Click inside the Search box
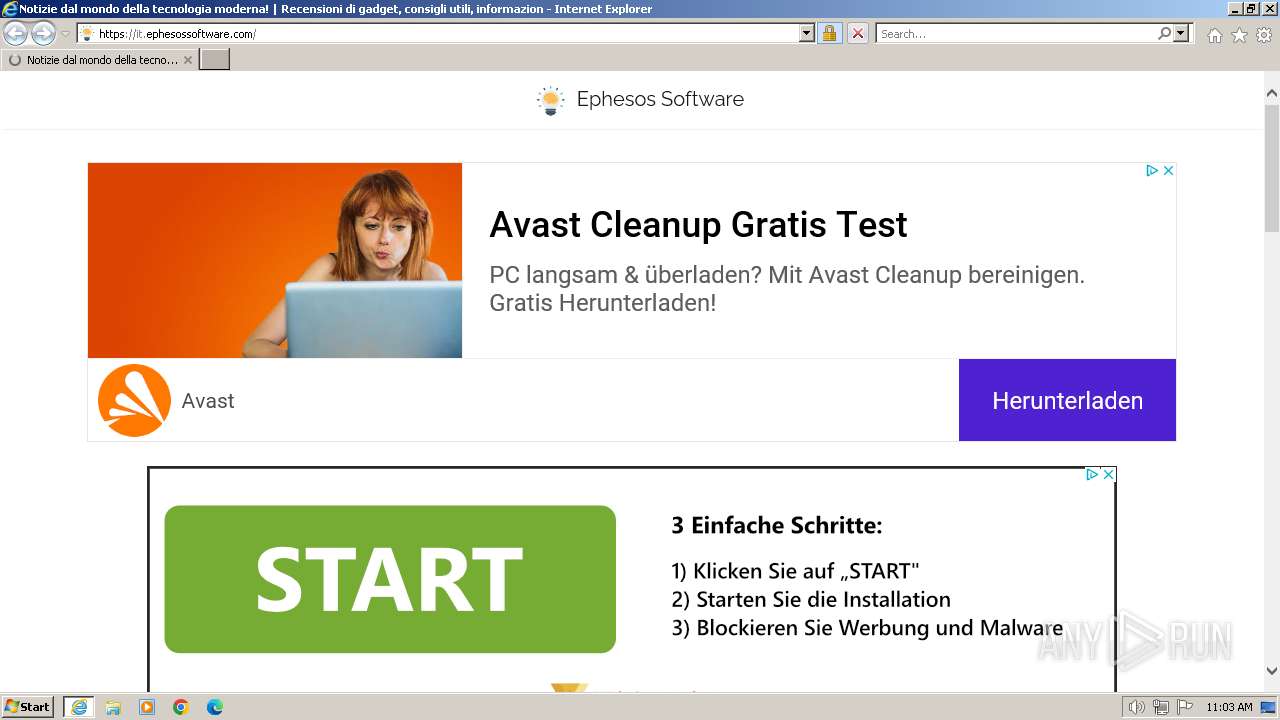The image size is (1280, 720). tap(1016, 33)
